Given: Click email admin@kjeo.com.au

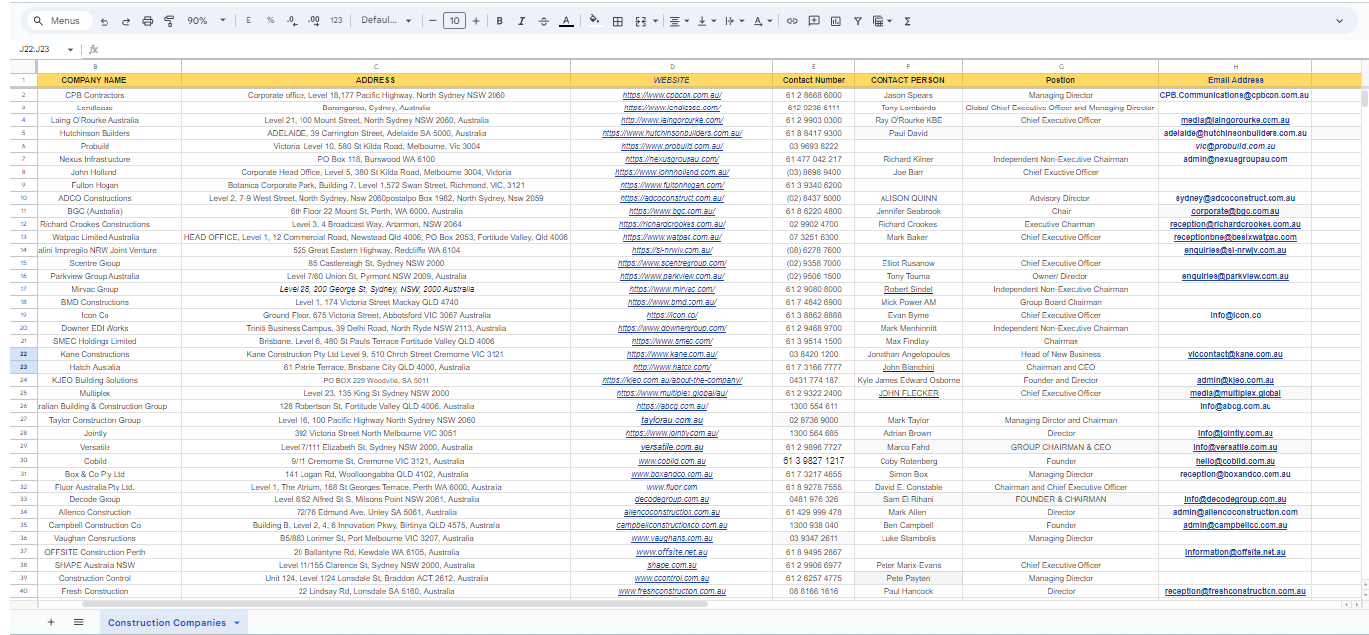Looking at the screenshot, I should 1235,380.
